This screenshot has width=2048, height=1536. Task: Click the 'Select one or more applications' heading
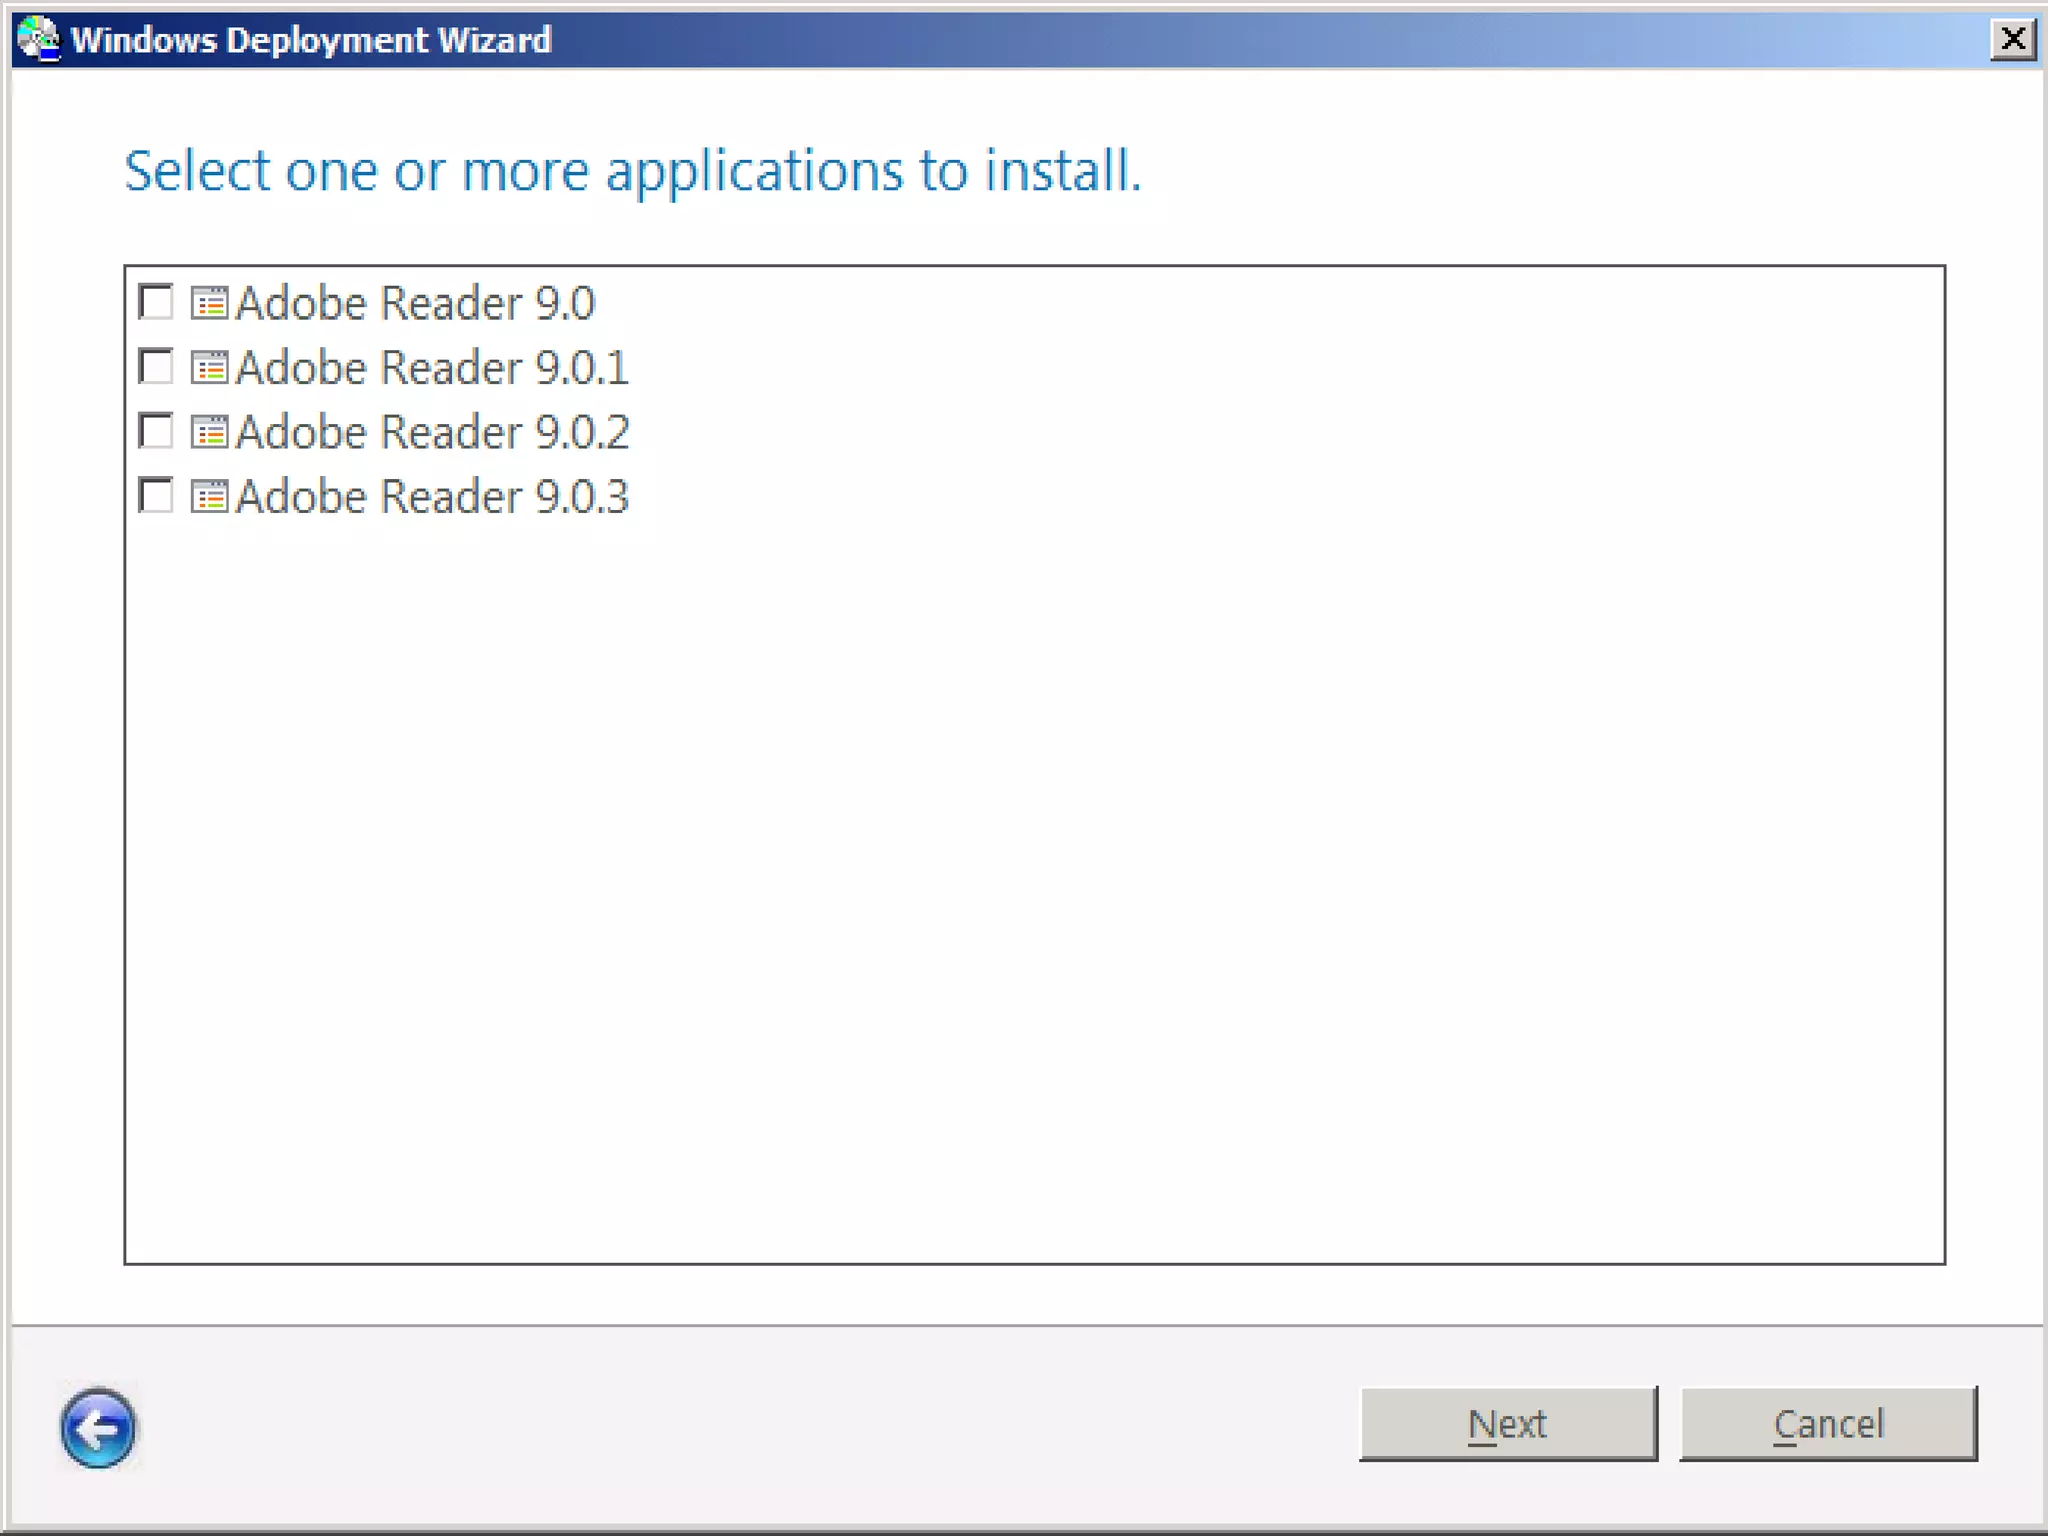coord(632,171)
